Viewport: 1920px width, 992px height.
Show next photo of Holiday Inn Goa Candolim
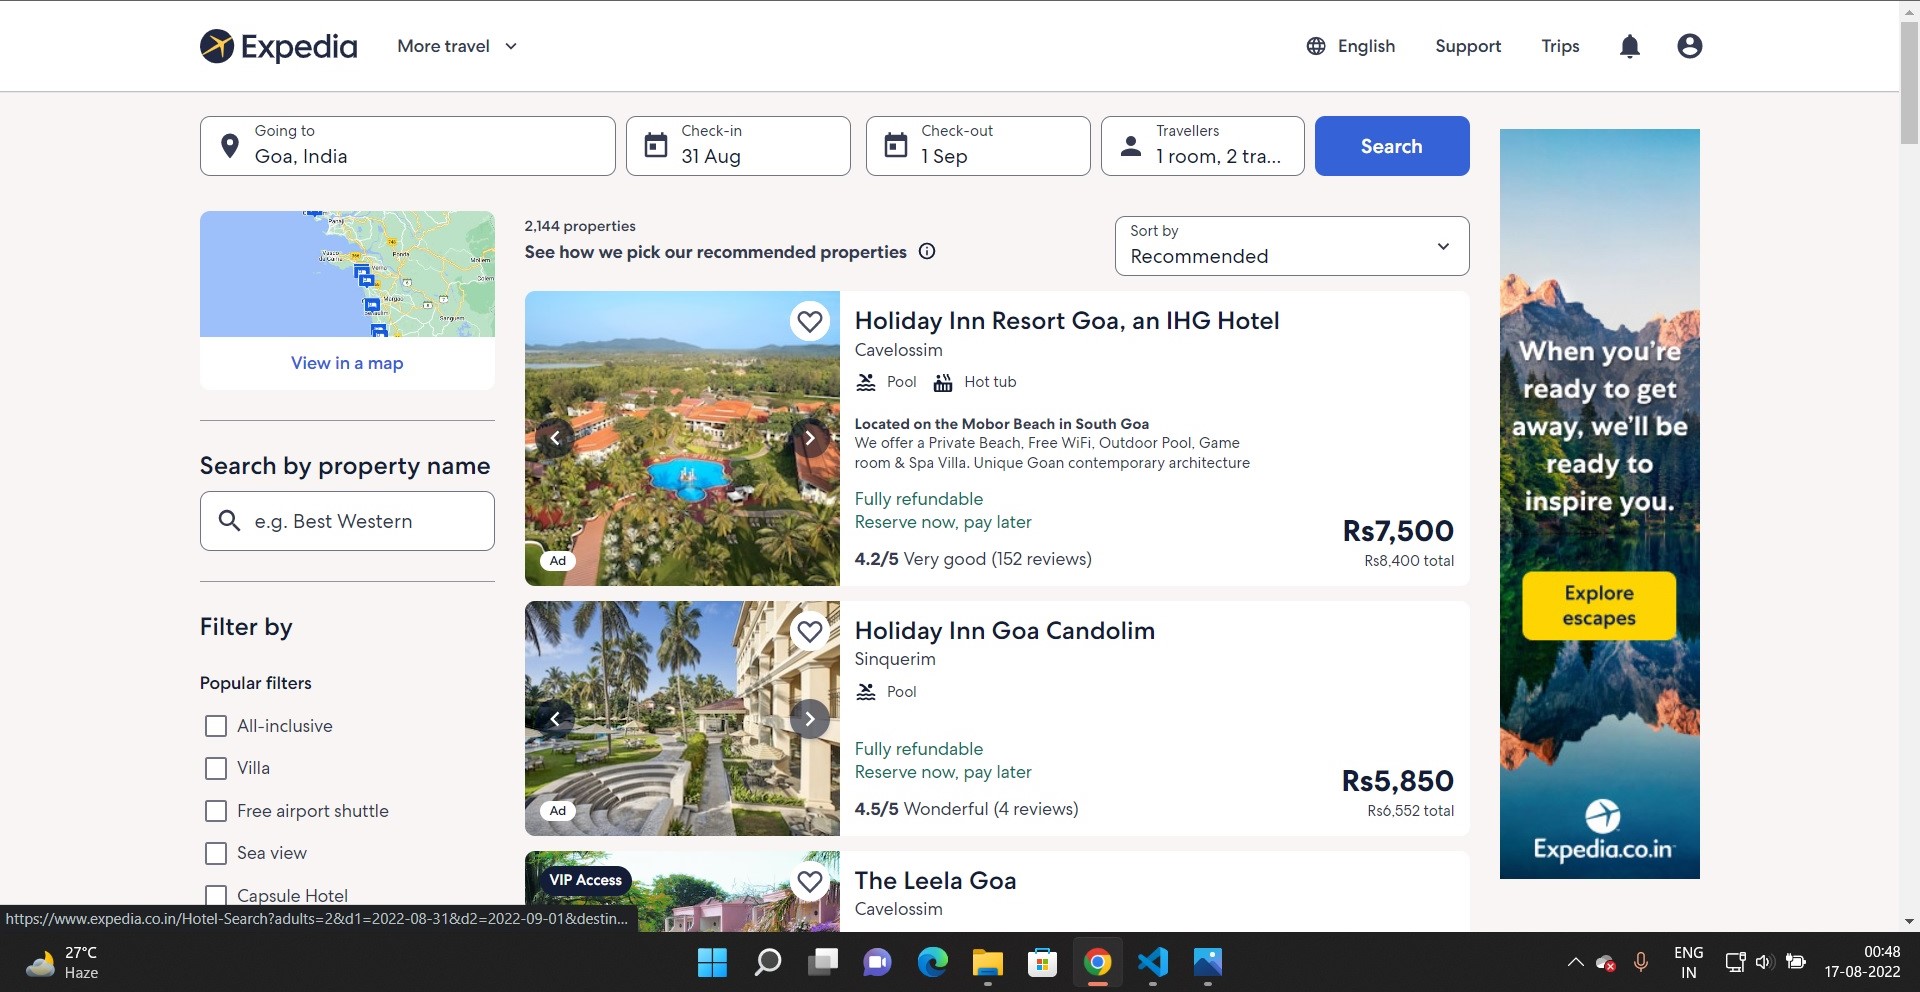[810, 718]
